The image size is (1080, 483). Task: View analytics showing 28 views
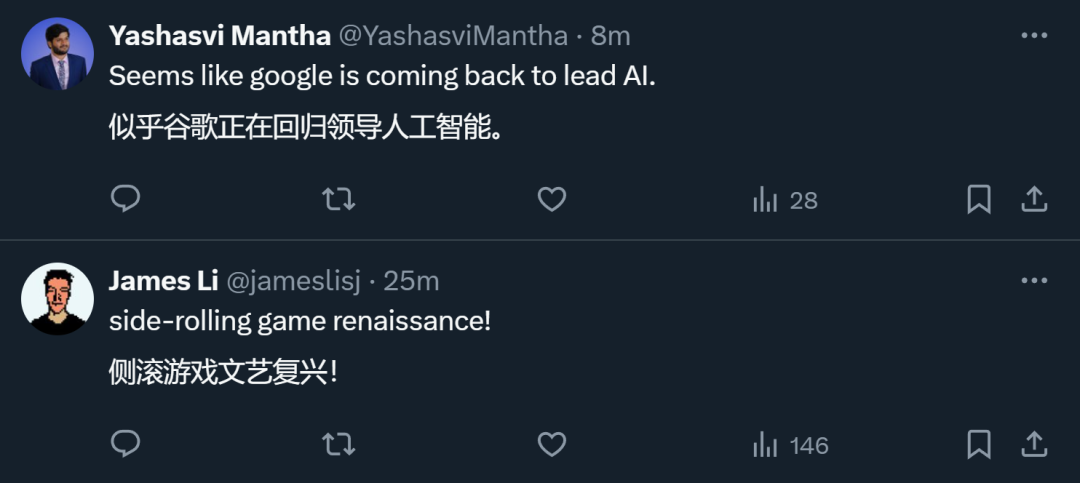[x=785, y=201]
